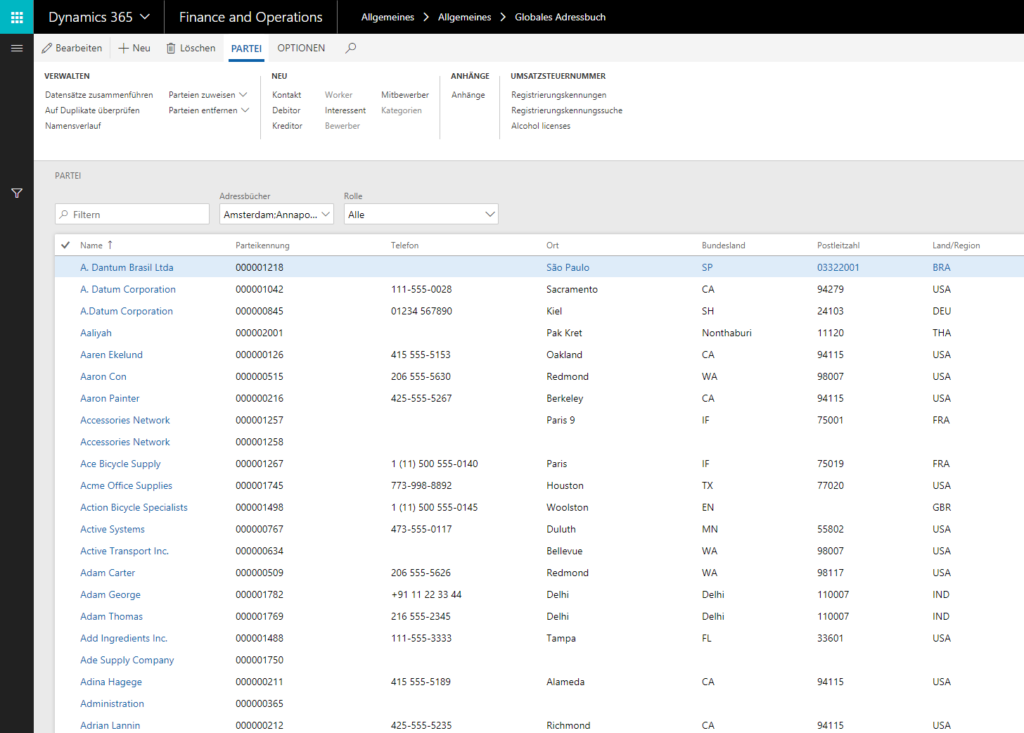Image resolution: width=1024 pixels, height=733 pixels.
Task: Open the app launcher waffle icon
Action: (x=16, y=17)
